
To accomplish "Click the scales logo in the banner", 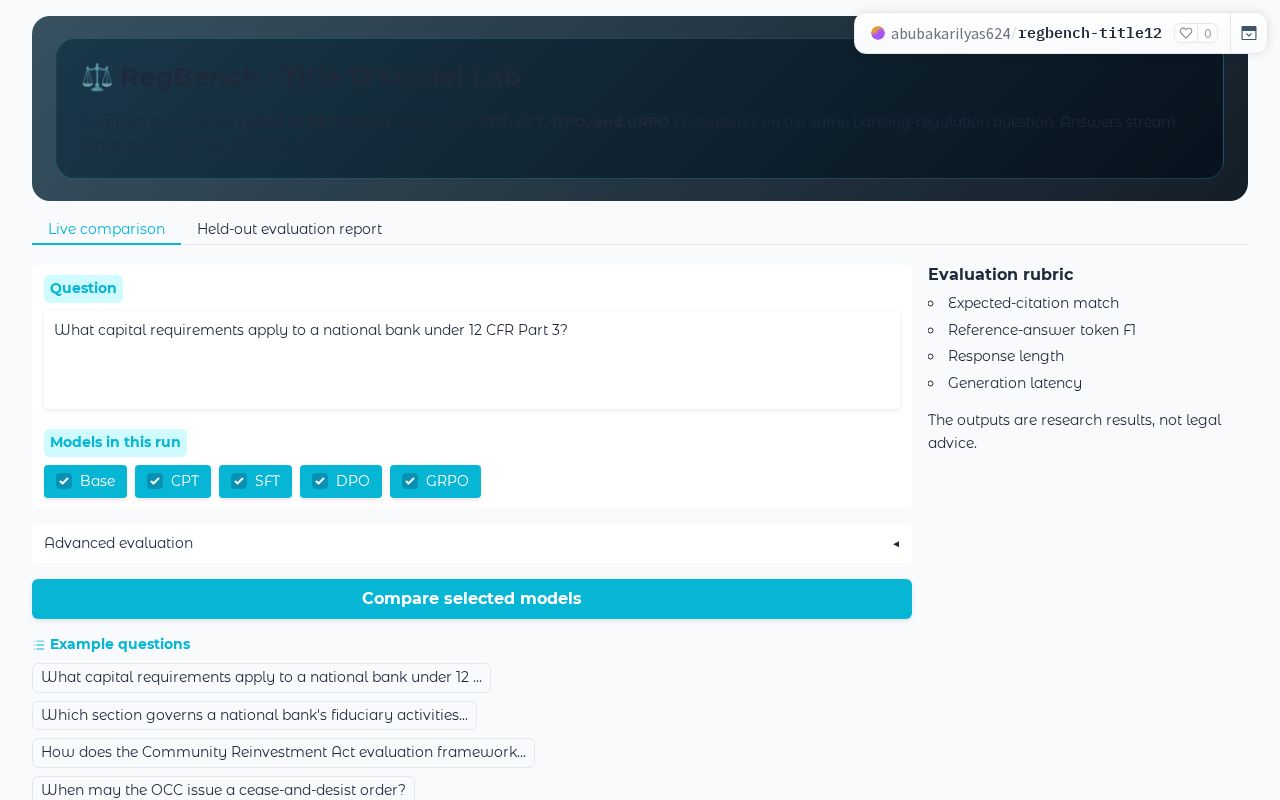I will [x=97, y=77].
